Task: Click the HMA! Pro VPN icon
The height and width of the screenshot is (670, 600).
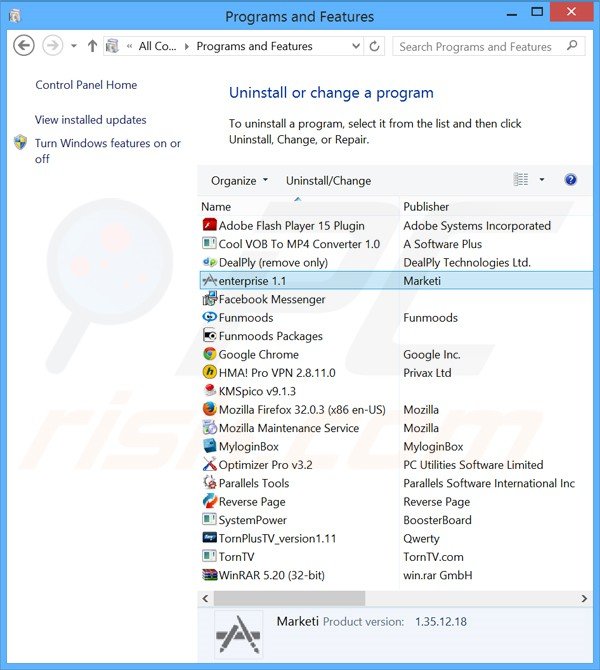Action: pos(209,372)
